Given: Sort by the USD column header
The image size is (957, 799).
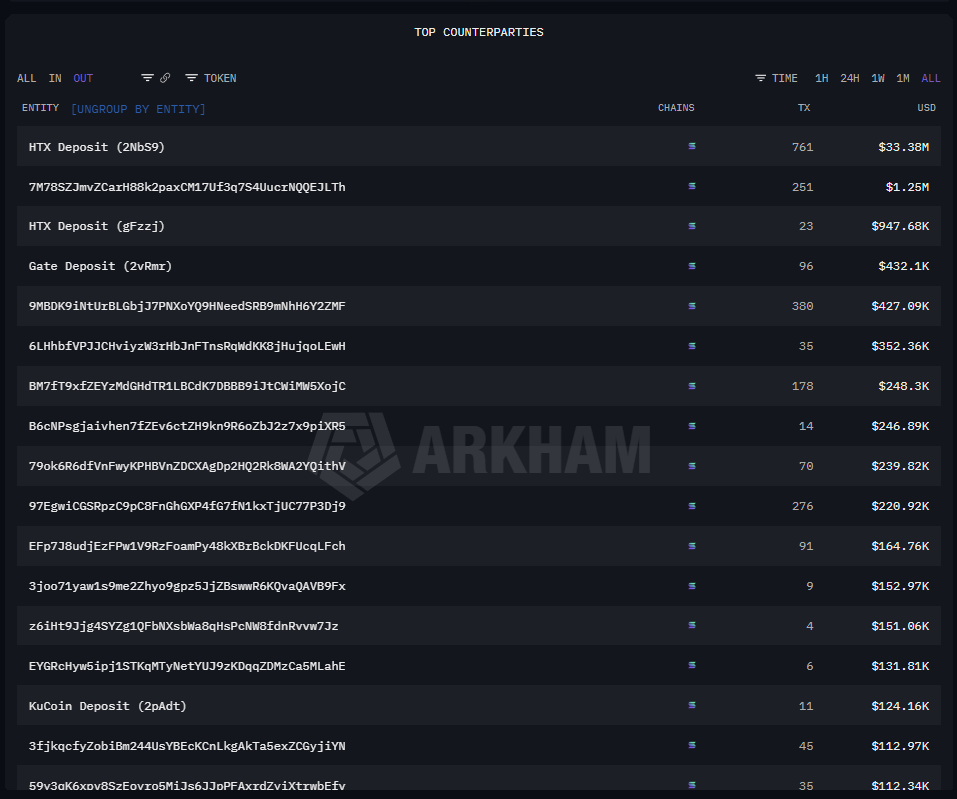Looking at the screenshot, I should (x=926, y=107).
